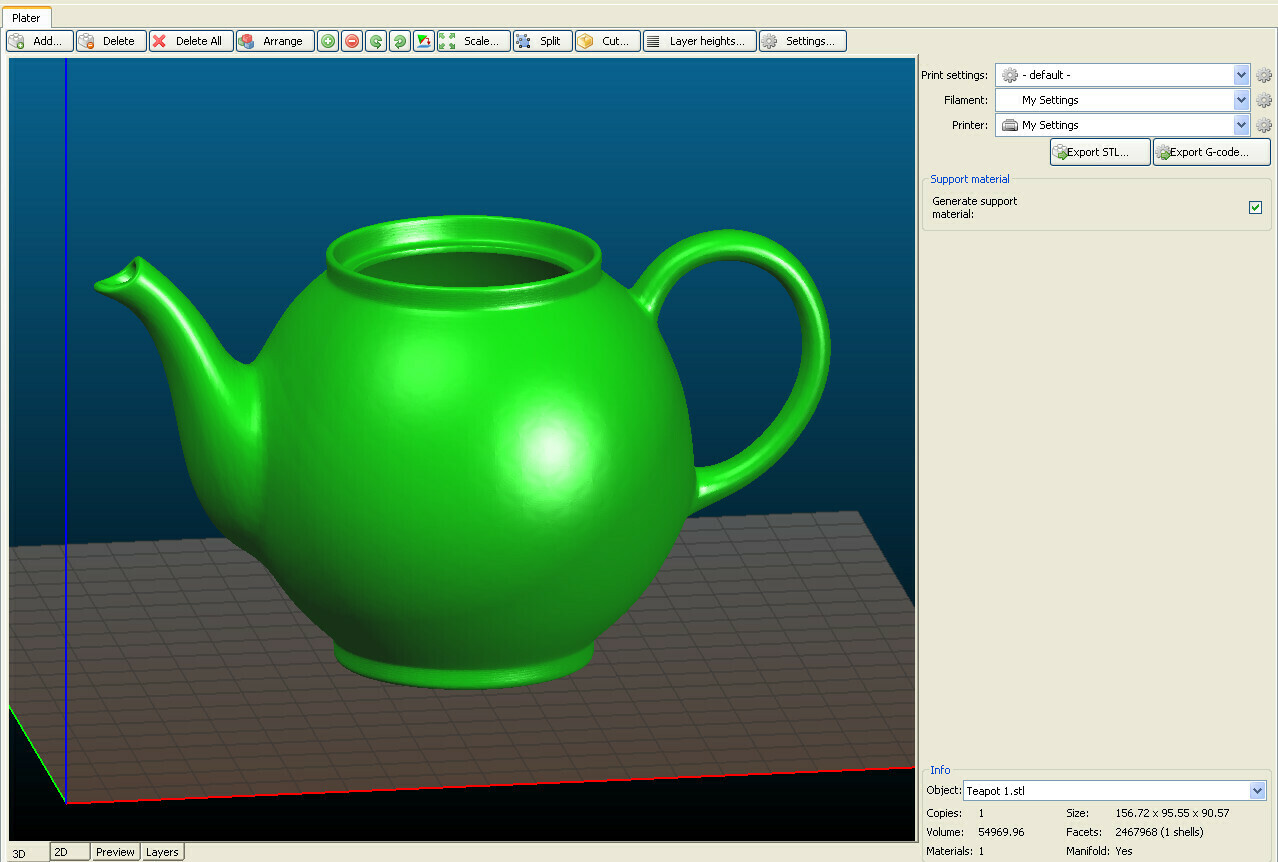This screenshot has width=1278, height=862.
Task: Rotate object 45 degrees counter-clockwise
Action: [375, 41]
